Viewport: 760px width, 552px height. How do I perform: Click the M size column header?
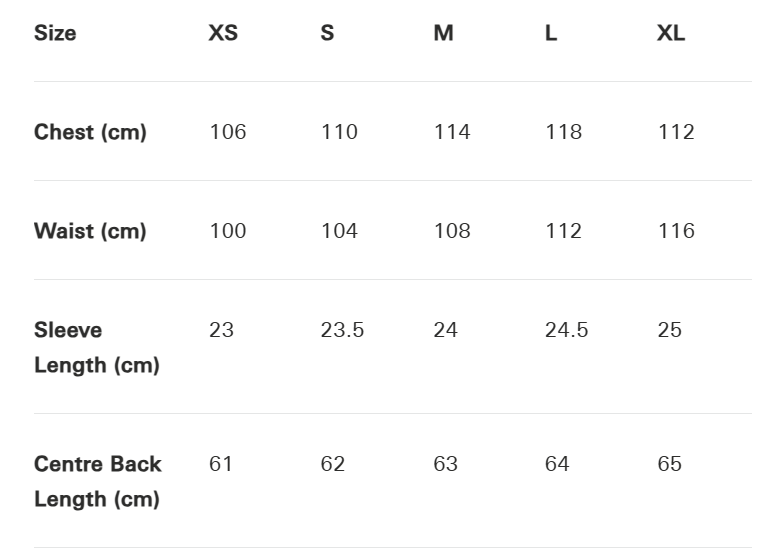[443, 33]
